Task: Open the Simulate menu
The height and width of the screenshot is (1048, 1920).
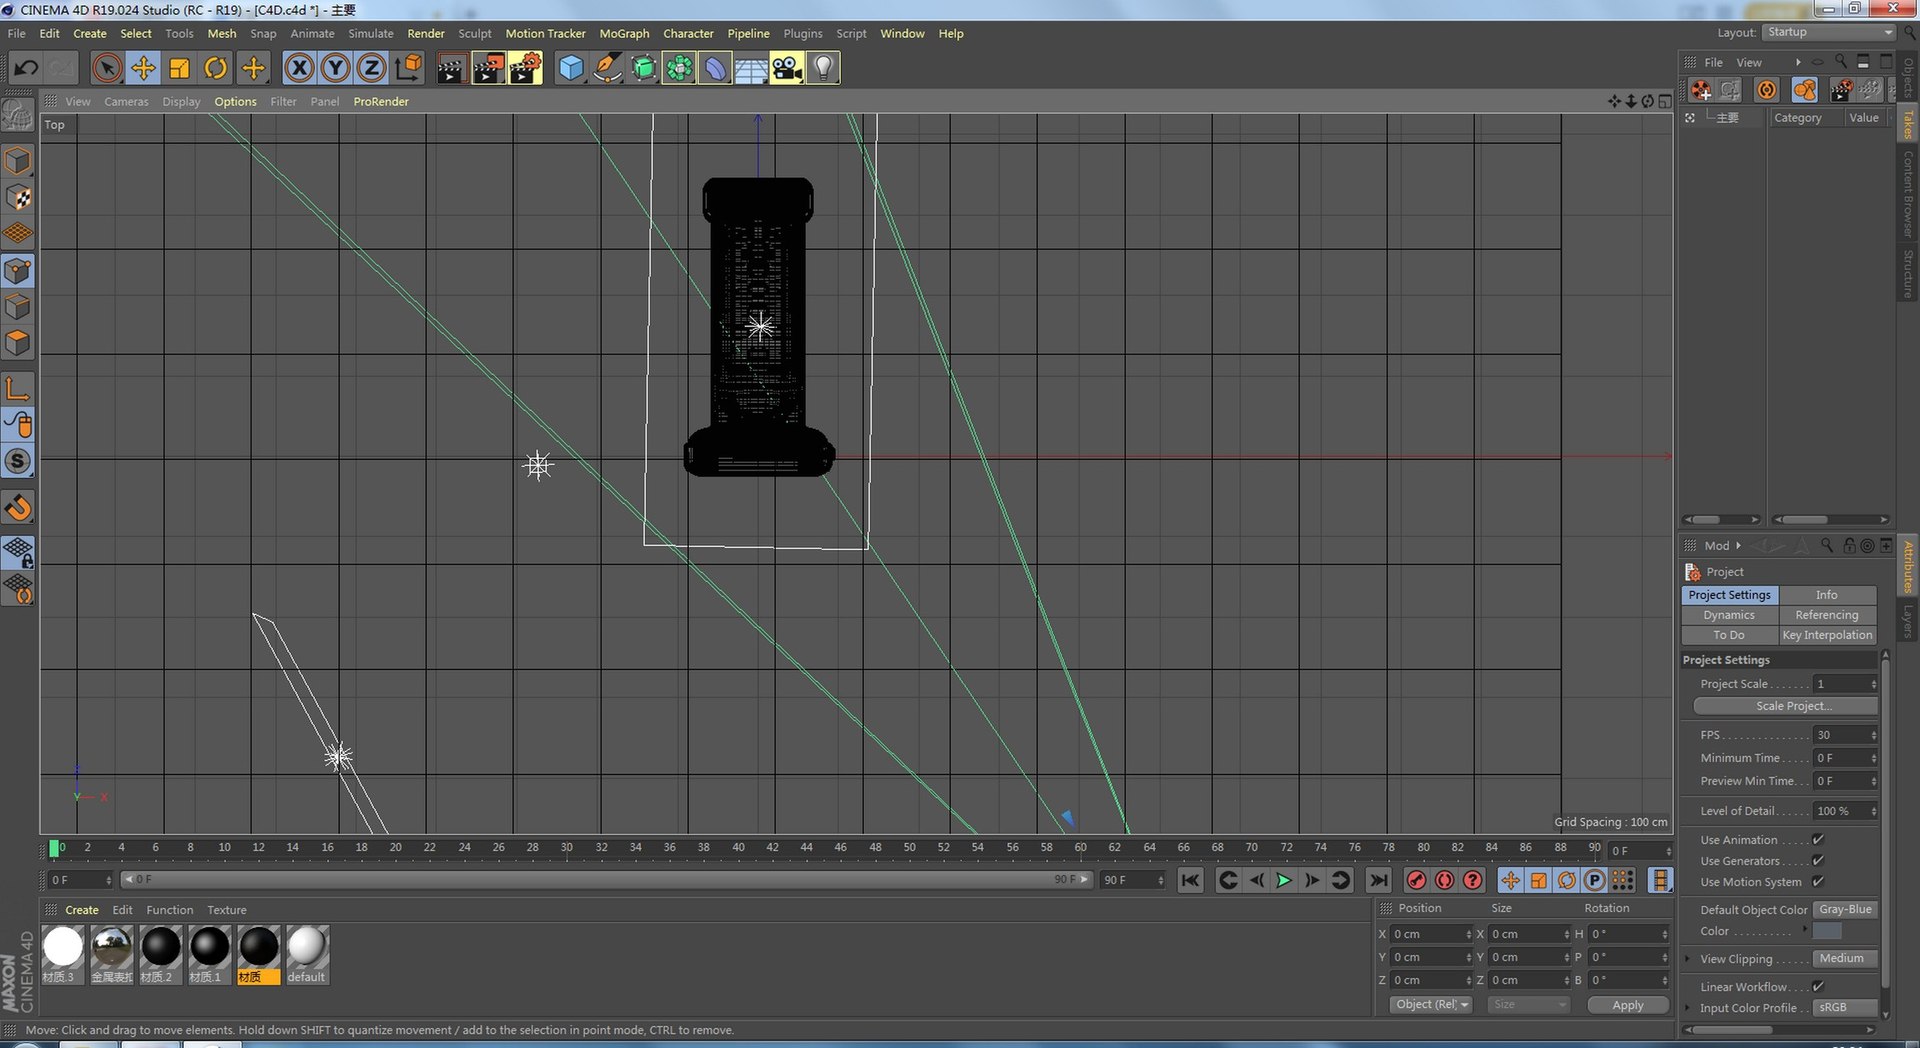Action: pyautogui.click(x=370, y=33)
